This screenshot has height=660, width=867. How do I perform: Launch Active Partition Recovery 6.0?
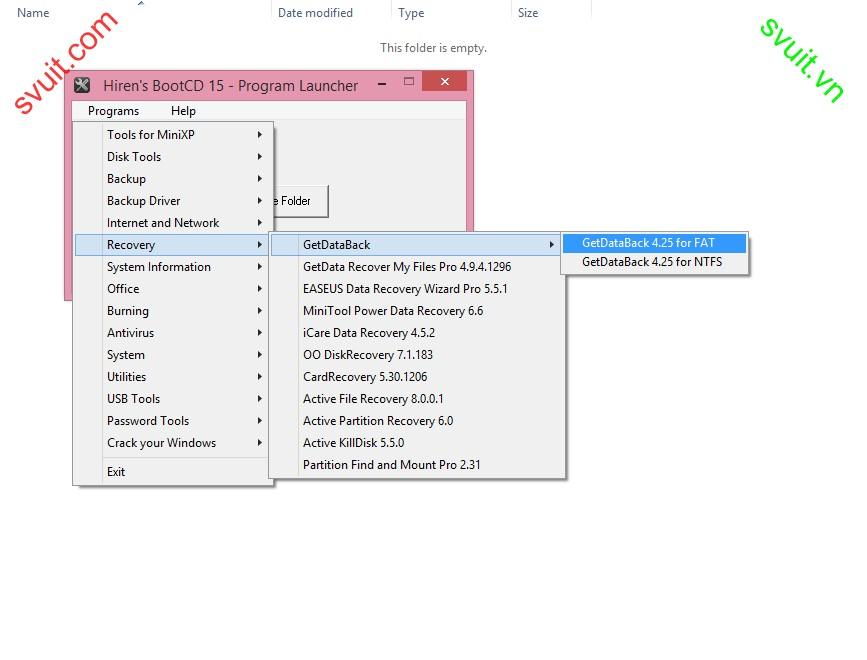click(417, 421)
